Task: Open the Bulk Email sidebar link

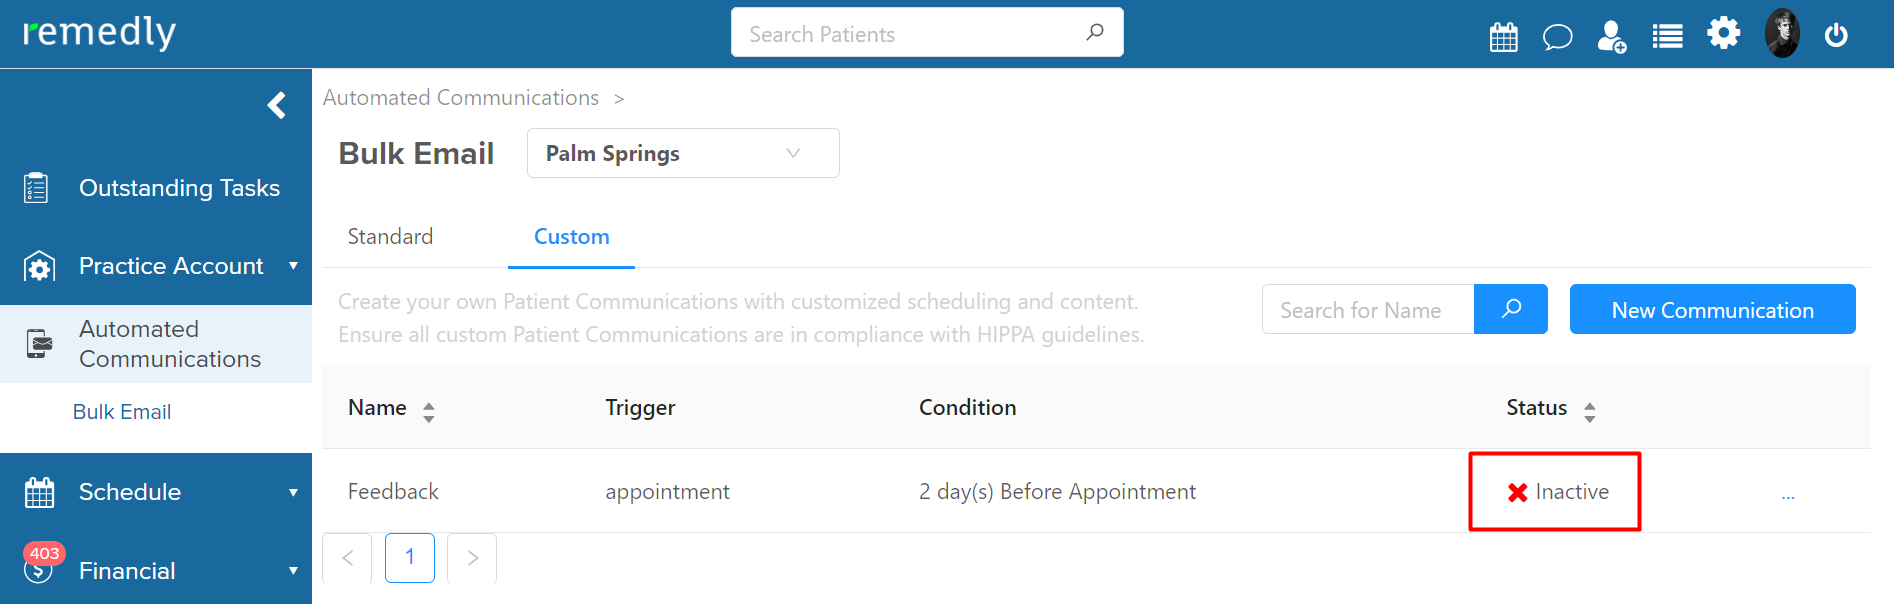Action: [122, 412]
